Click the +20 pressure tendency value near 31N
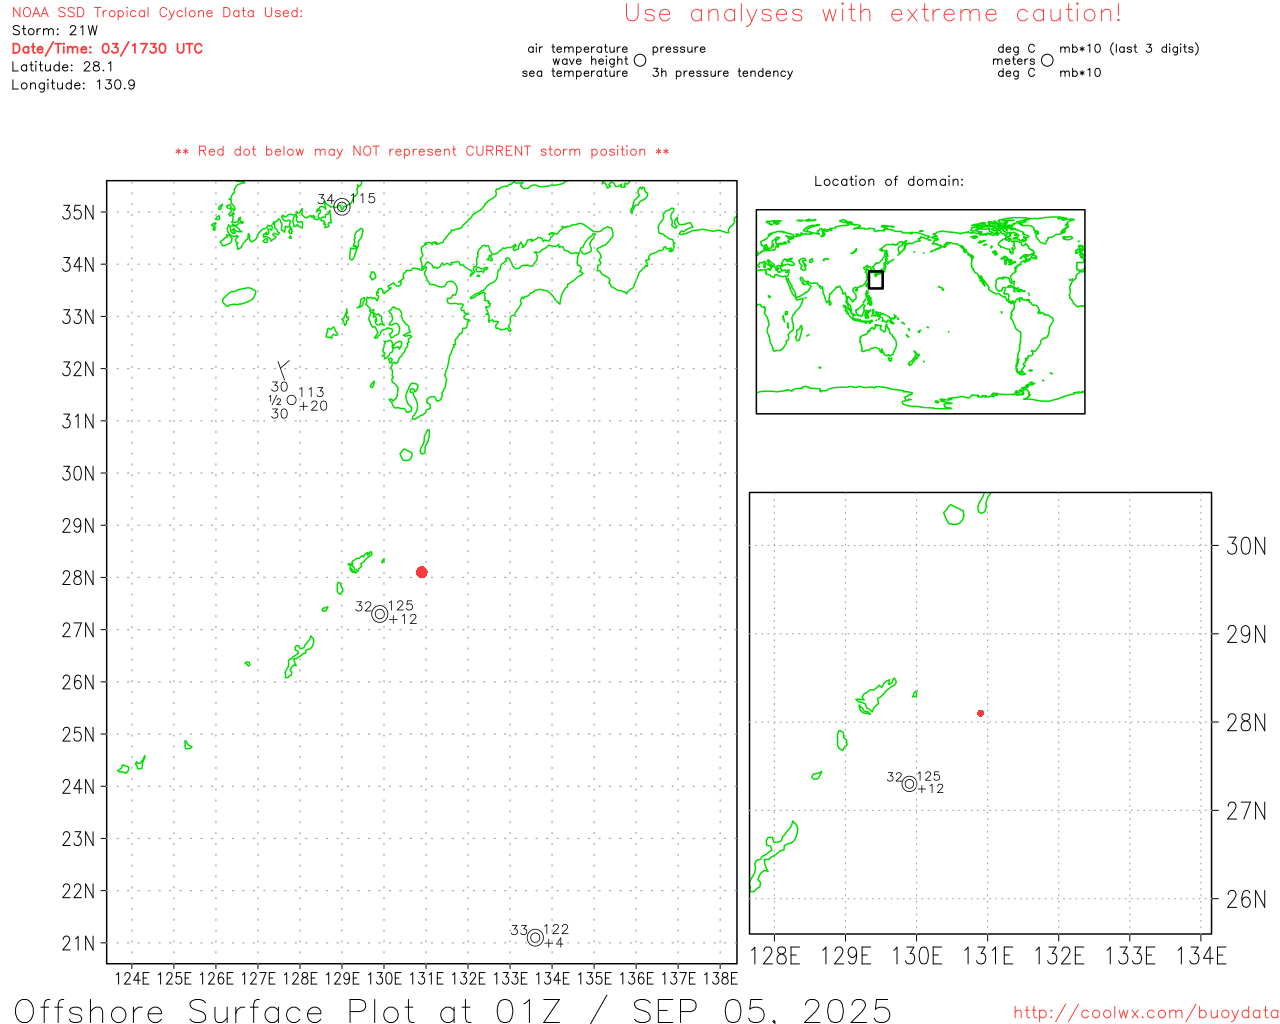1280x1024 pixels. (x=313, y=406)
